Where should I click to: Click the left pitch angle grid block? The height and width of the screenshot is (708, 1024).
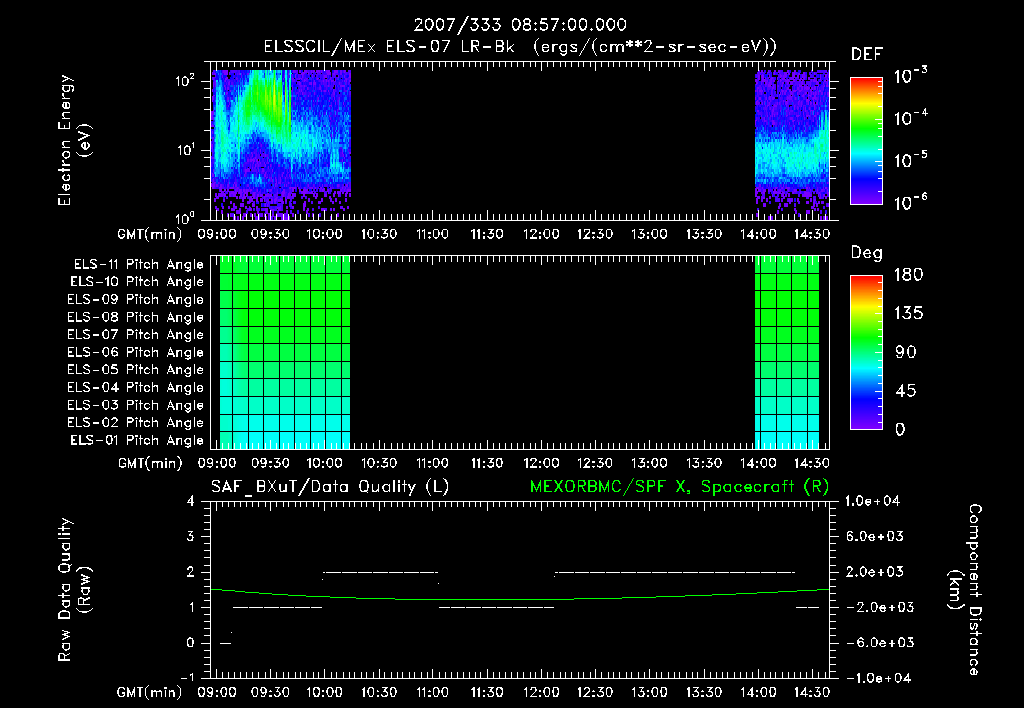coord(285,352)
